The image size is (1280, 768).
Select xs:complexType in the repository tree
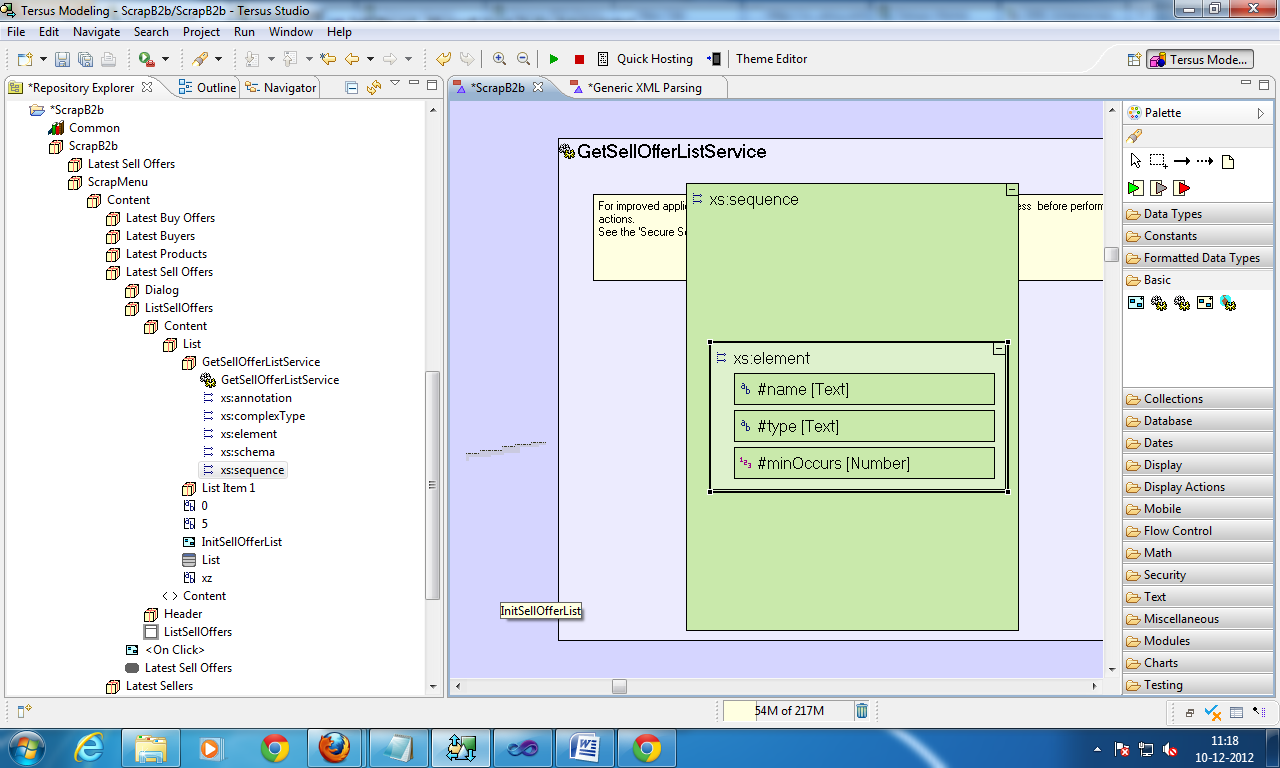pyautogui.click(x=262, y=416)
